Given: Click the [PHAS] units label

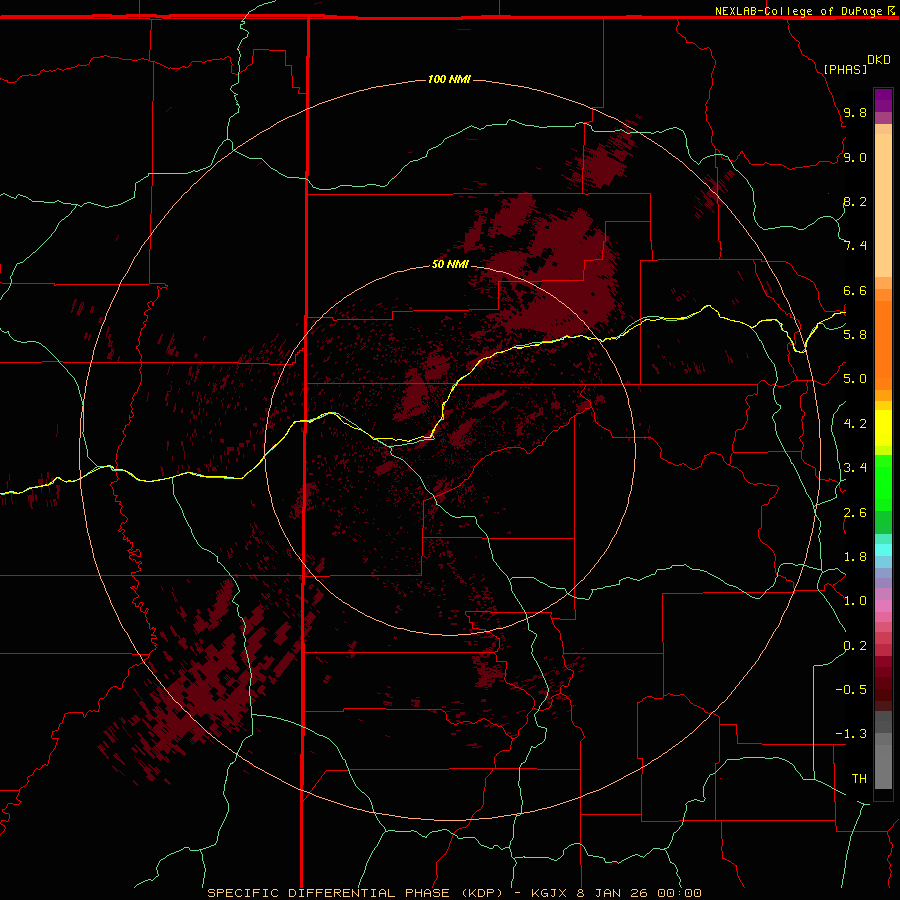Looking at the screenshot, I should tap(845, 69).
